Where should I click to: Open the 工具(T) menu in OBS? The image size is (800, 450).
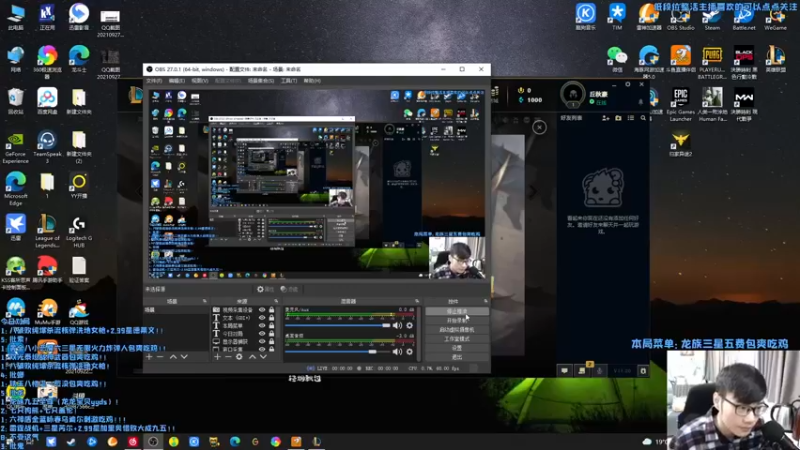(289, 81)
